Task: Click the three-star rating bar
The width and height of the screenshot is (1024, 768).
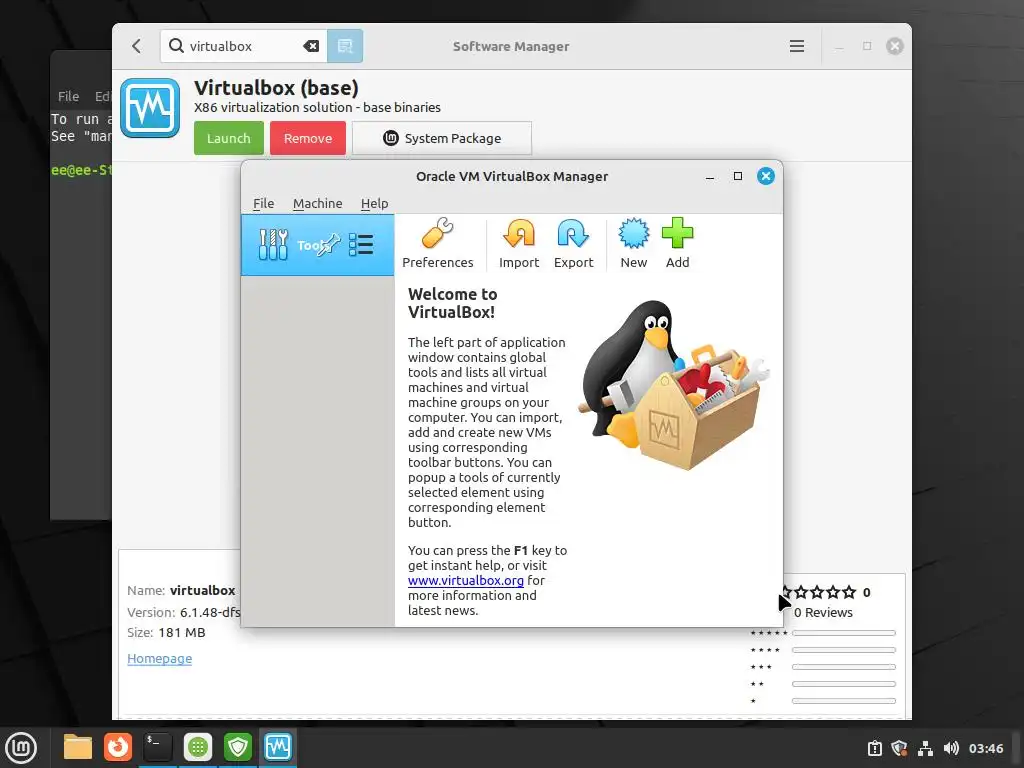Action: click(843, 667)
